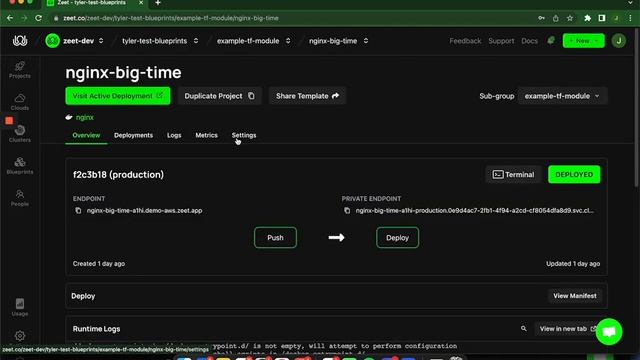Screen dimensions: 640x360
Task: Click Share Template button
Action: pos(307,96)
